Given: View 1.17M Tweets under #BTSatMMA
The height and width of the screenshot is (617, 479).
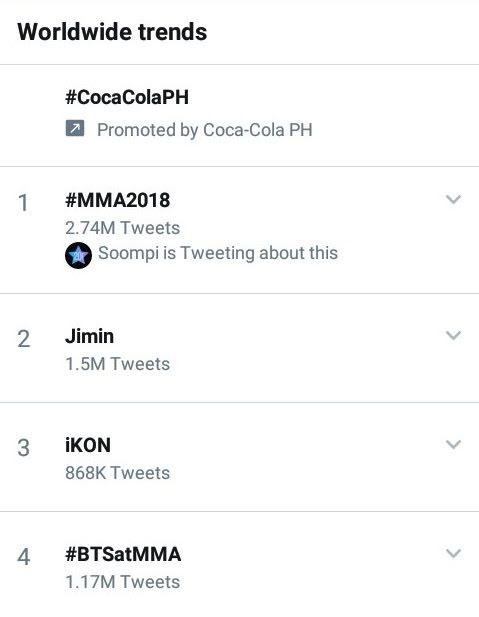Looking at the screenshot, I should (122, 582).
